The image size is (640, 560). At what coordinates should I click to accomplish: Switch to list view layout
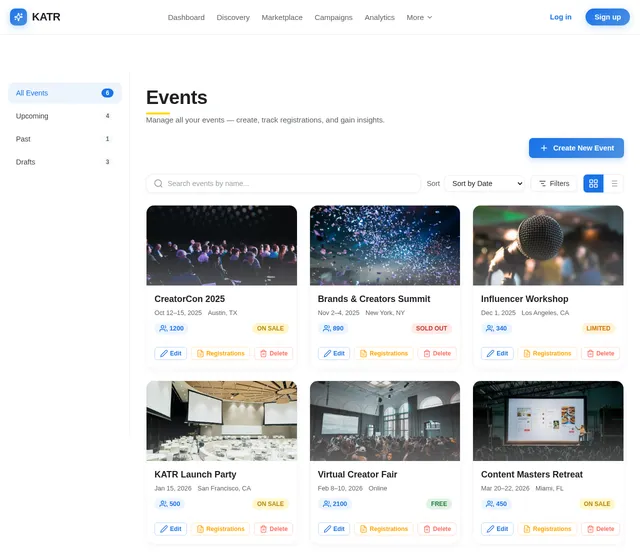[614, 184]
